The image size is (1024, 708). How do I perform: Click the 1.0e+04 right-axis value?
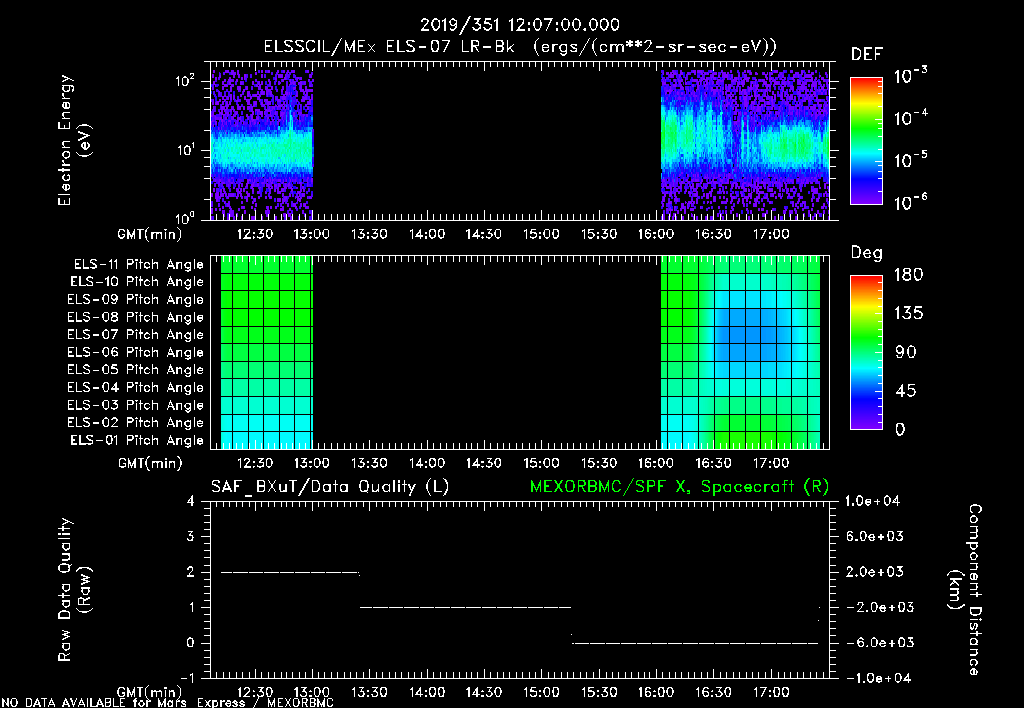tap(872, 501)
